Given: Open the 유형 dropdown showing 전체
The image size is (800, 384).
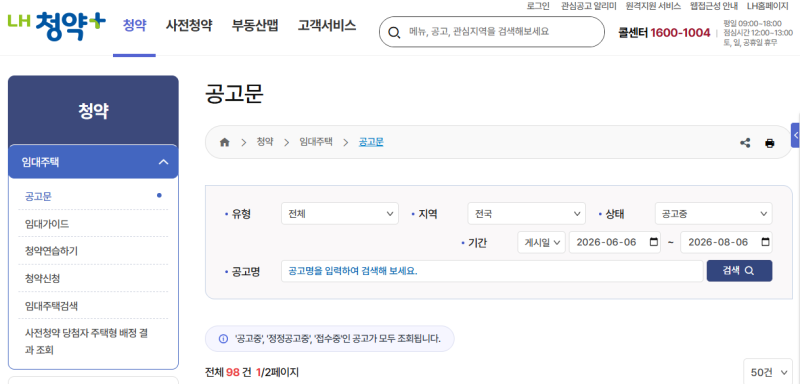Looking at the screenshot, I should click(340, 214).
